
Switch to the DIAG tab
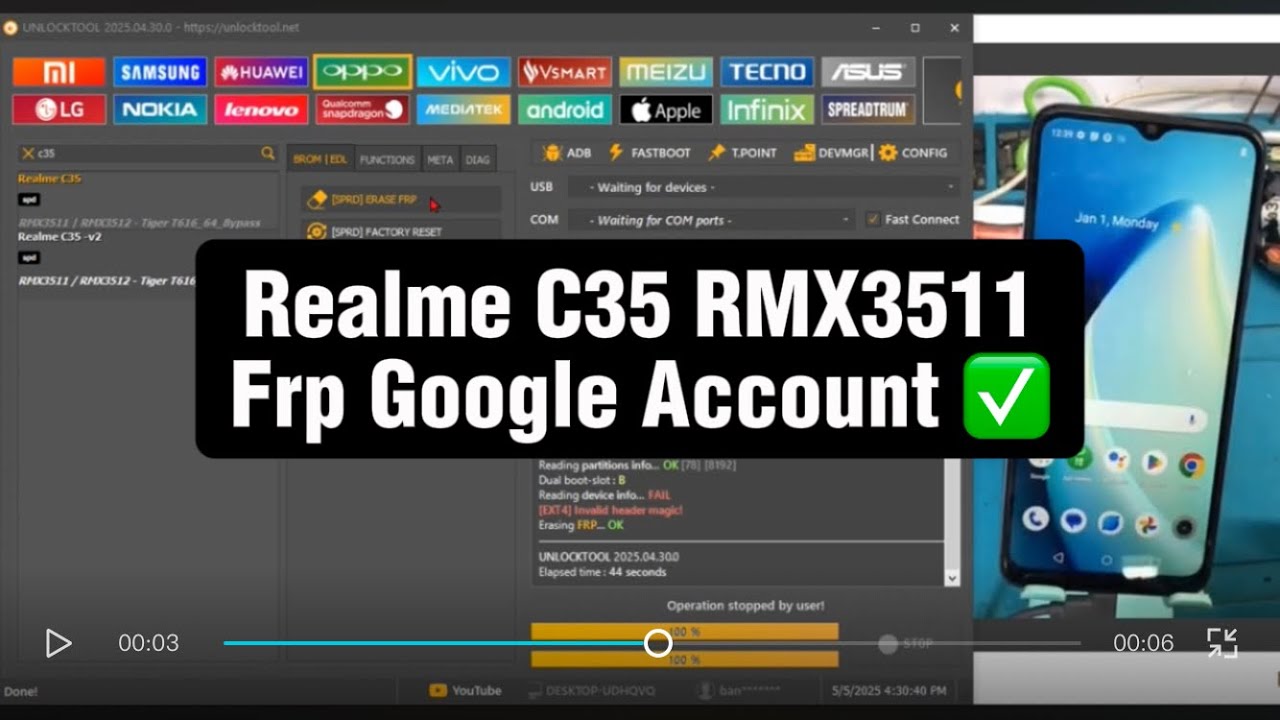478,160
